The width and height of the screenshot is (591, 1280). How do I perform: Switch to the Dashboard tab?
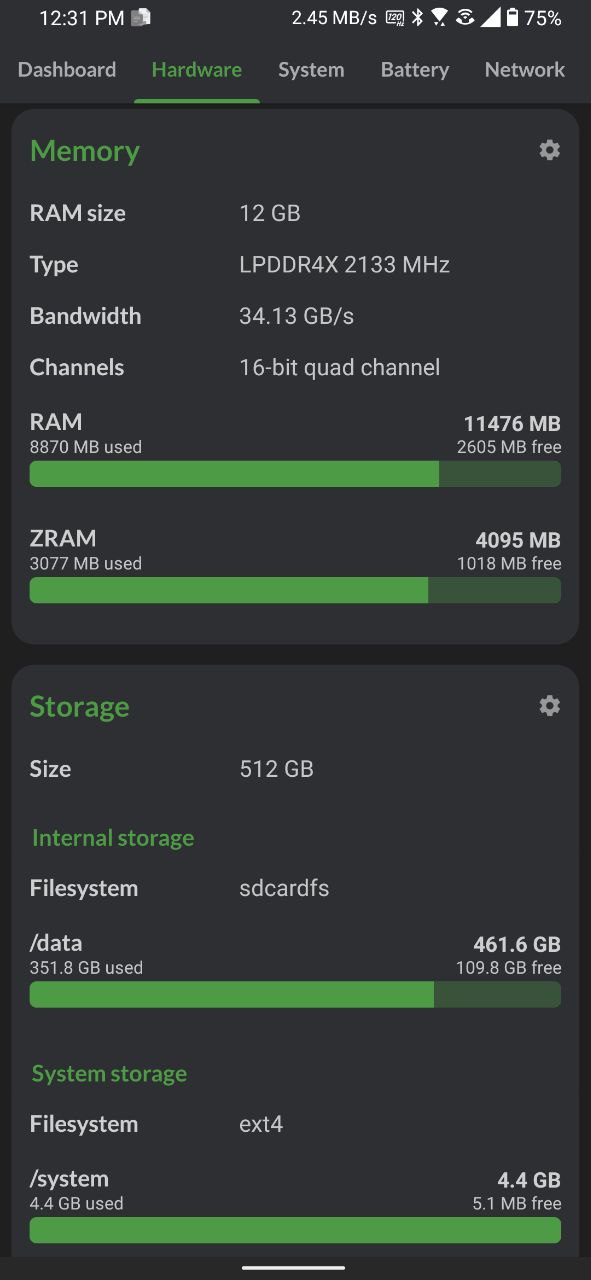tap(67, 70)
